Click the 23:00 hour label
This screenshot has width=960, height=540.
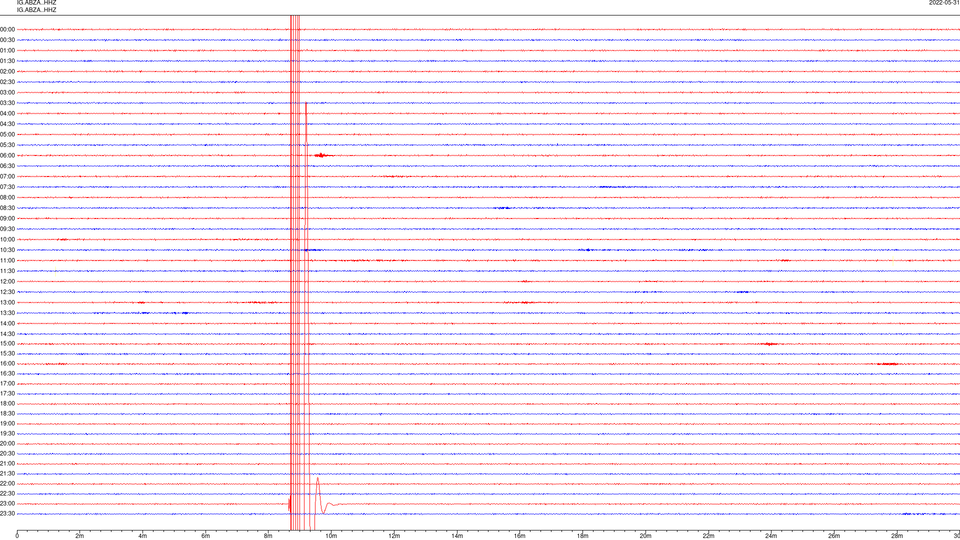point(7,503)
